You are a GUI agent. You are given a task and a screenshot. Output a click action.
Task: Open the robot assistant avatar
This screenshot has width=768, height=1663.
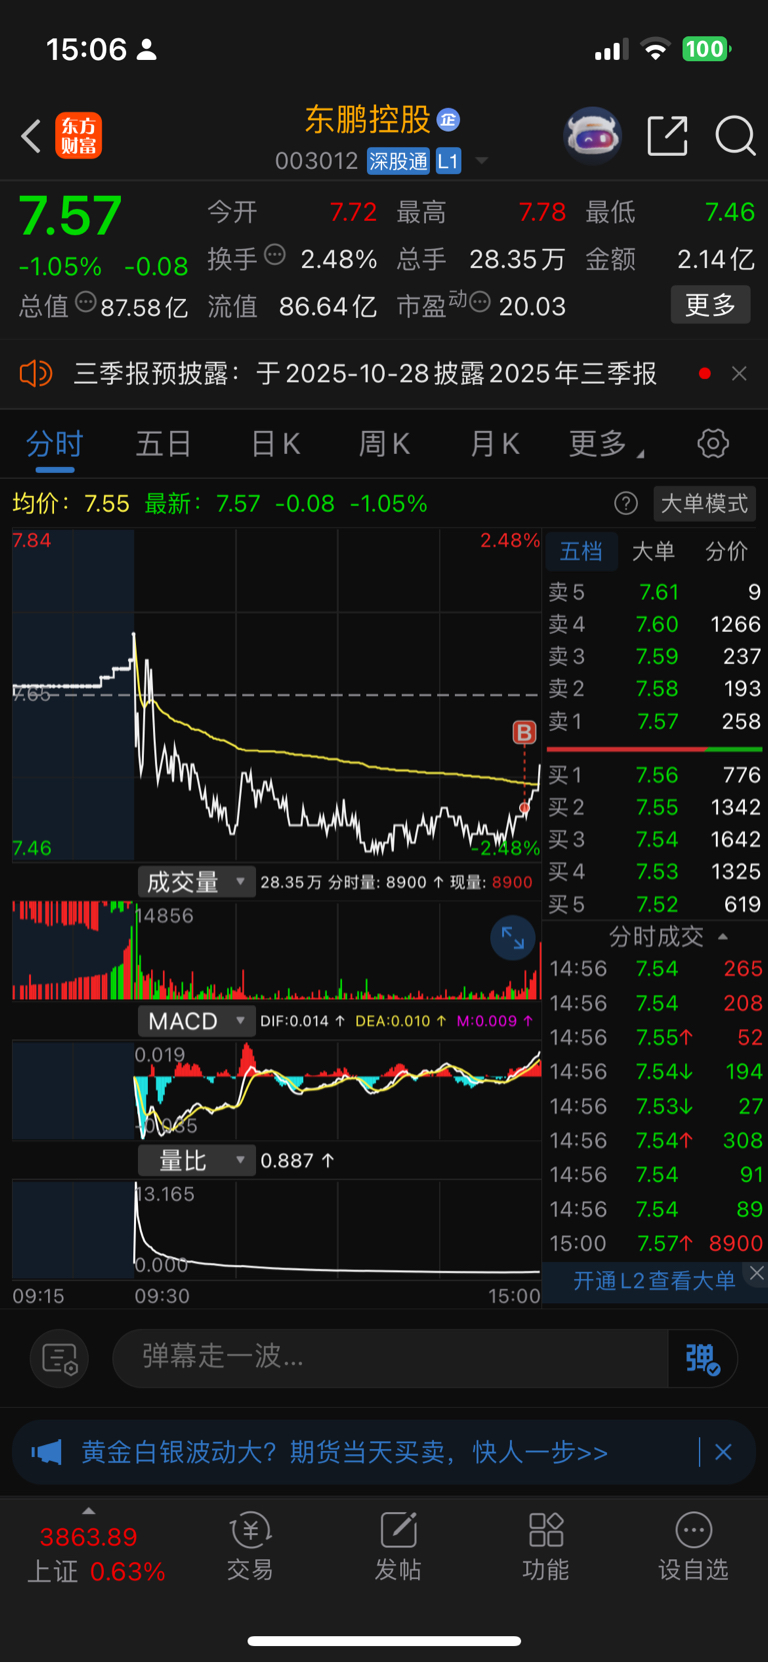[593, 135]
